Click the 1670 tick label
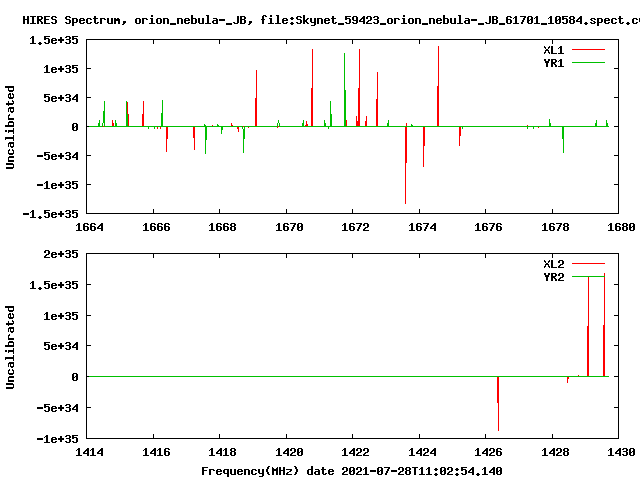640x480 pixels. click(289, 227)
